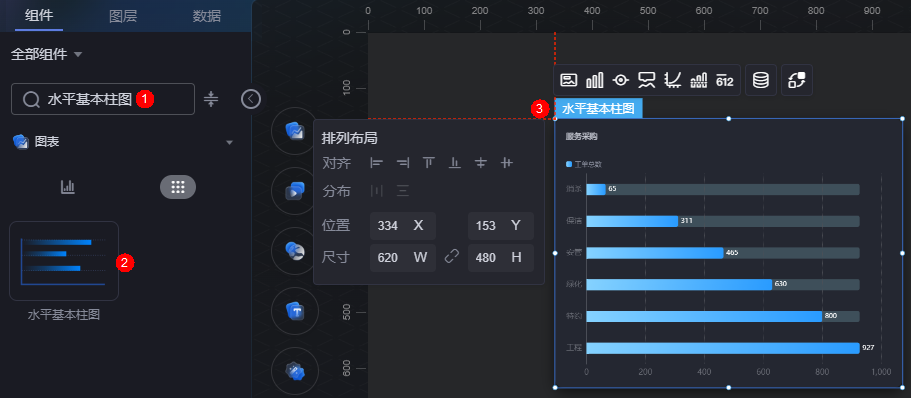911x398 pixels.
Task: Switch to the 图层 tab
Action: coord(123,16)
